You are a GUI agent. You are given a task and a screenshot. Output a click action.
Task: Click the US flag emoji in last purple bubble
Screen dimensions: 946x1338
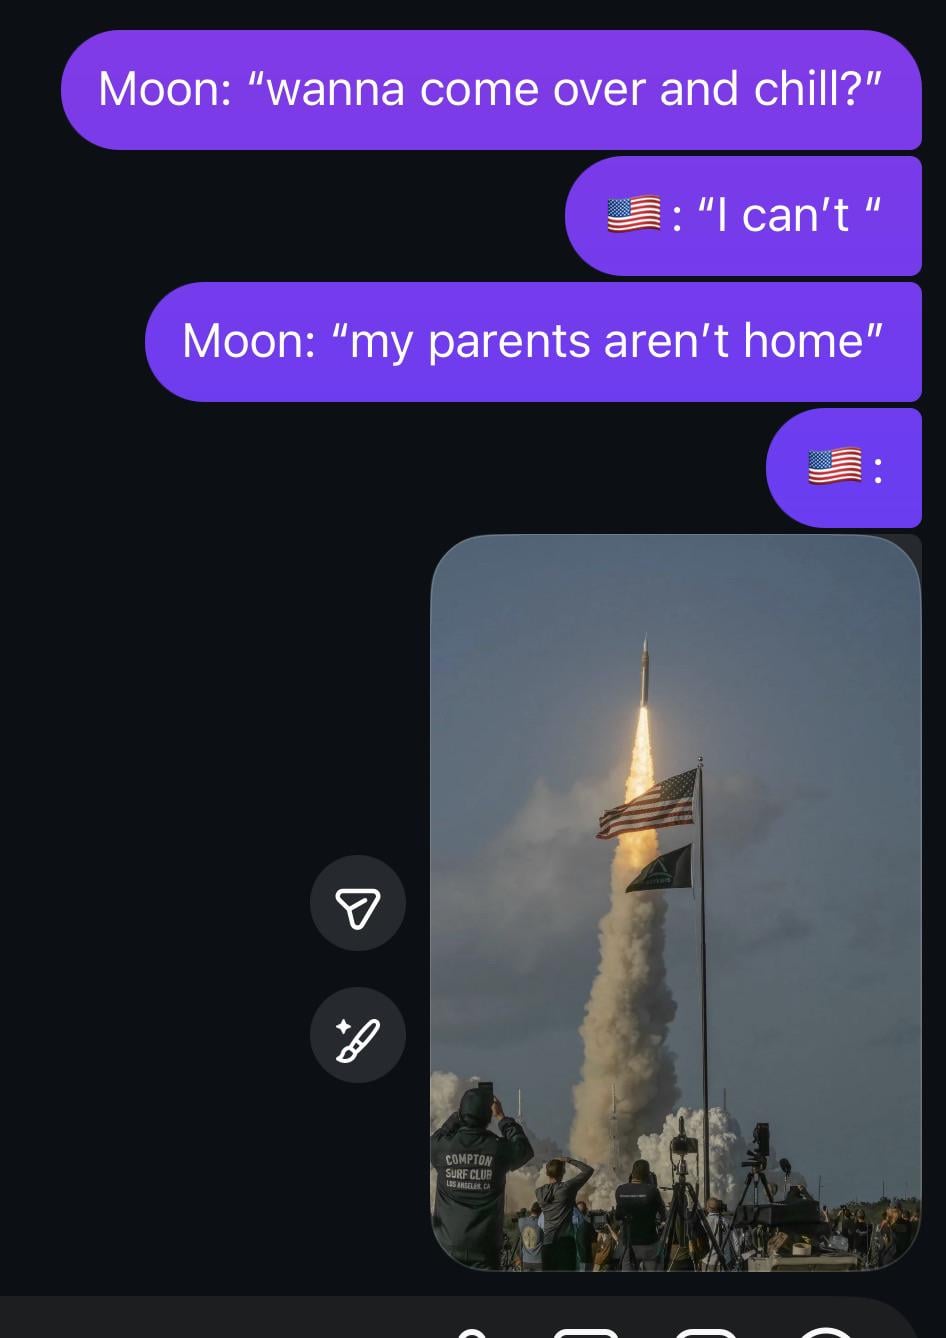click(834, 467)
